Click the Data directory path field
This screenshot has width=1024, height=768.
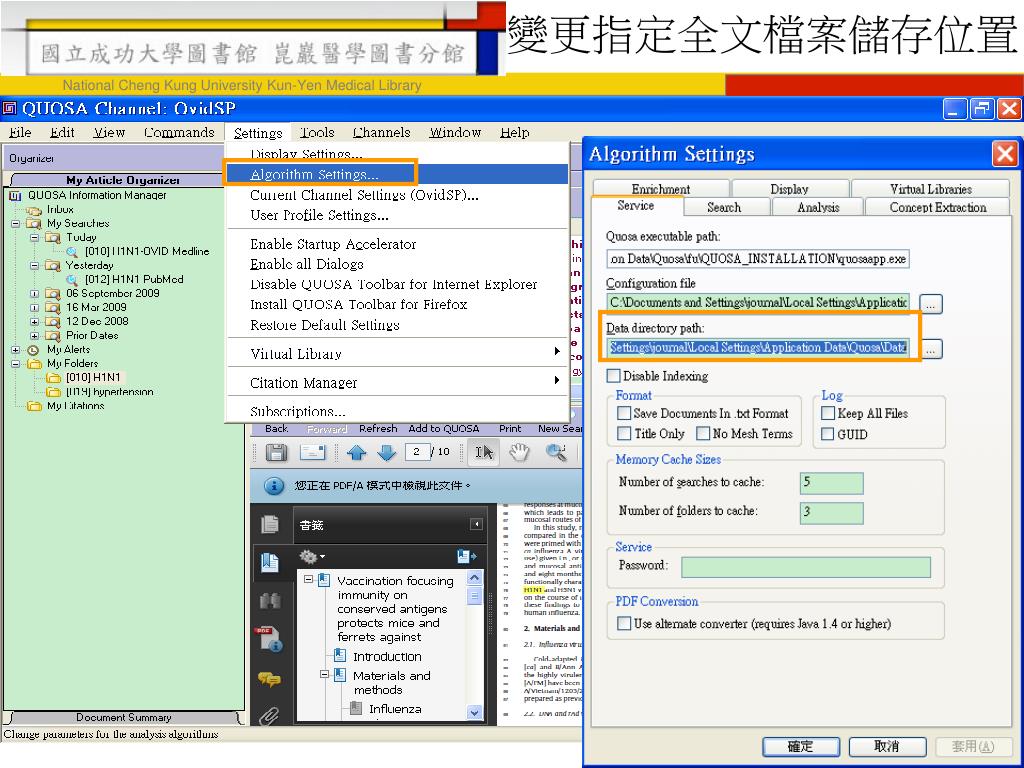pyautogui.click(x=758, y=348)
